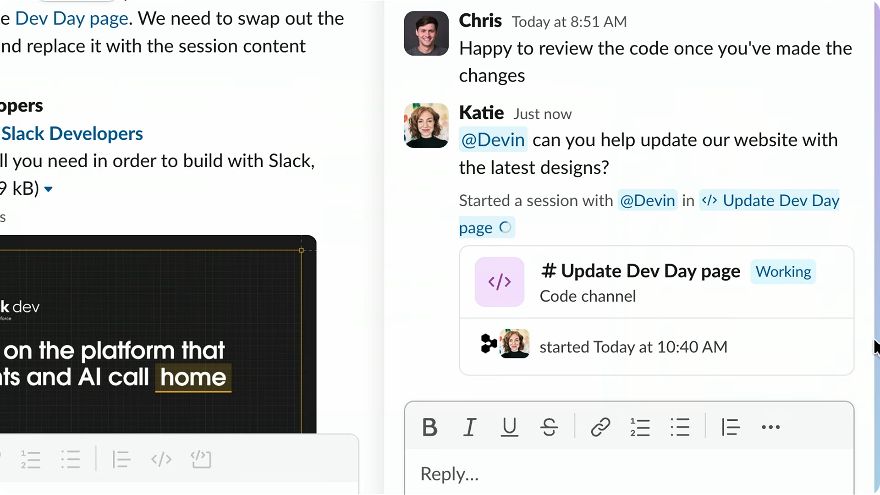Image resolution: width=880 pixels, height=495 pixels.
Task: Click the Code channel label
Action: (x=588, y=296)
